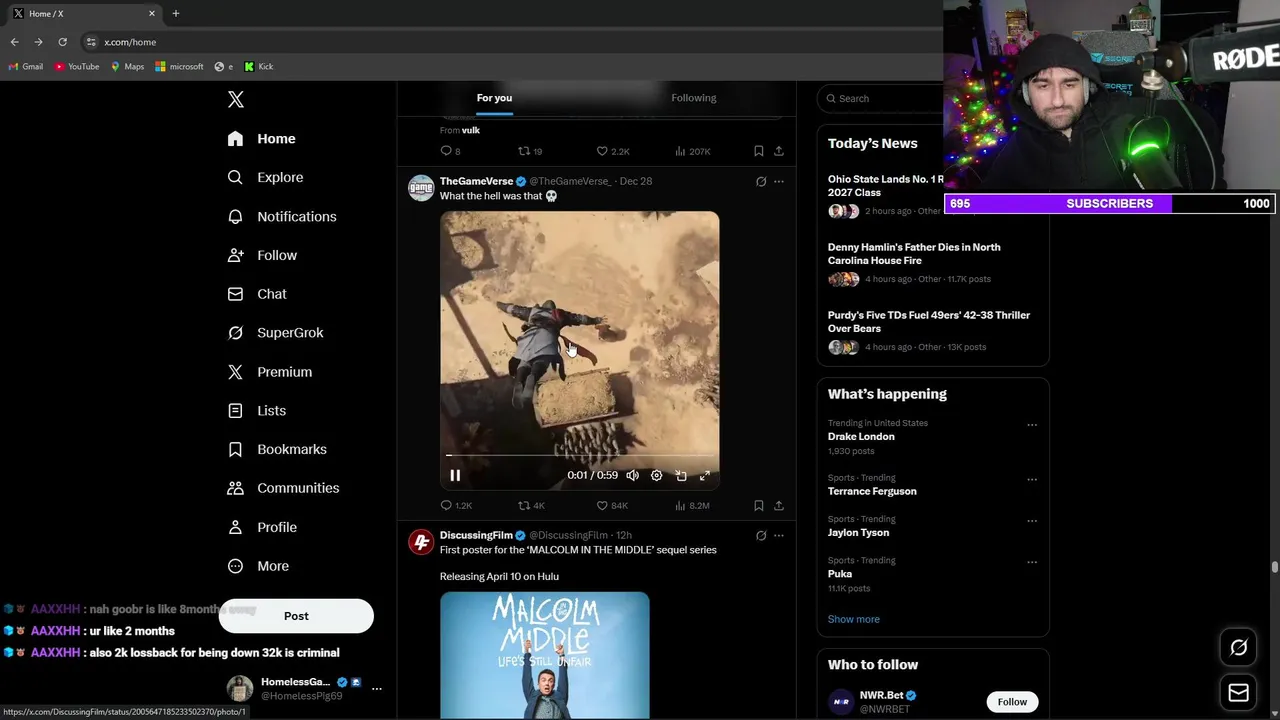Open more options on DiscussingFilm post

coord(779,536)
